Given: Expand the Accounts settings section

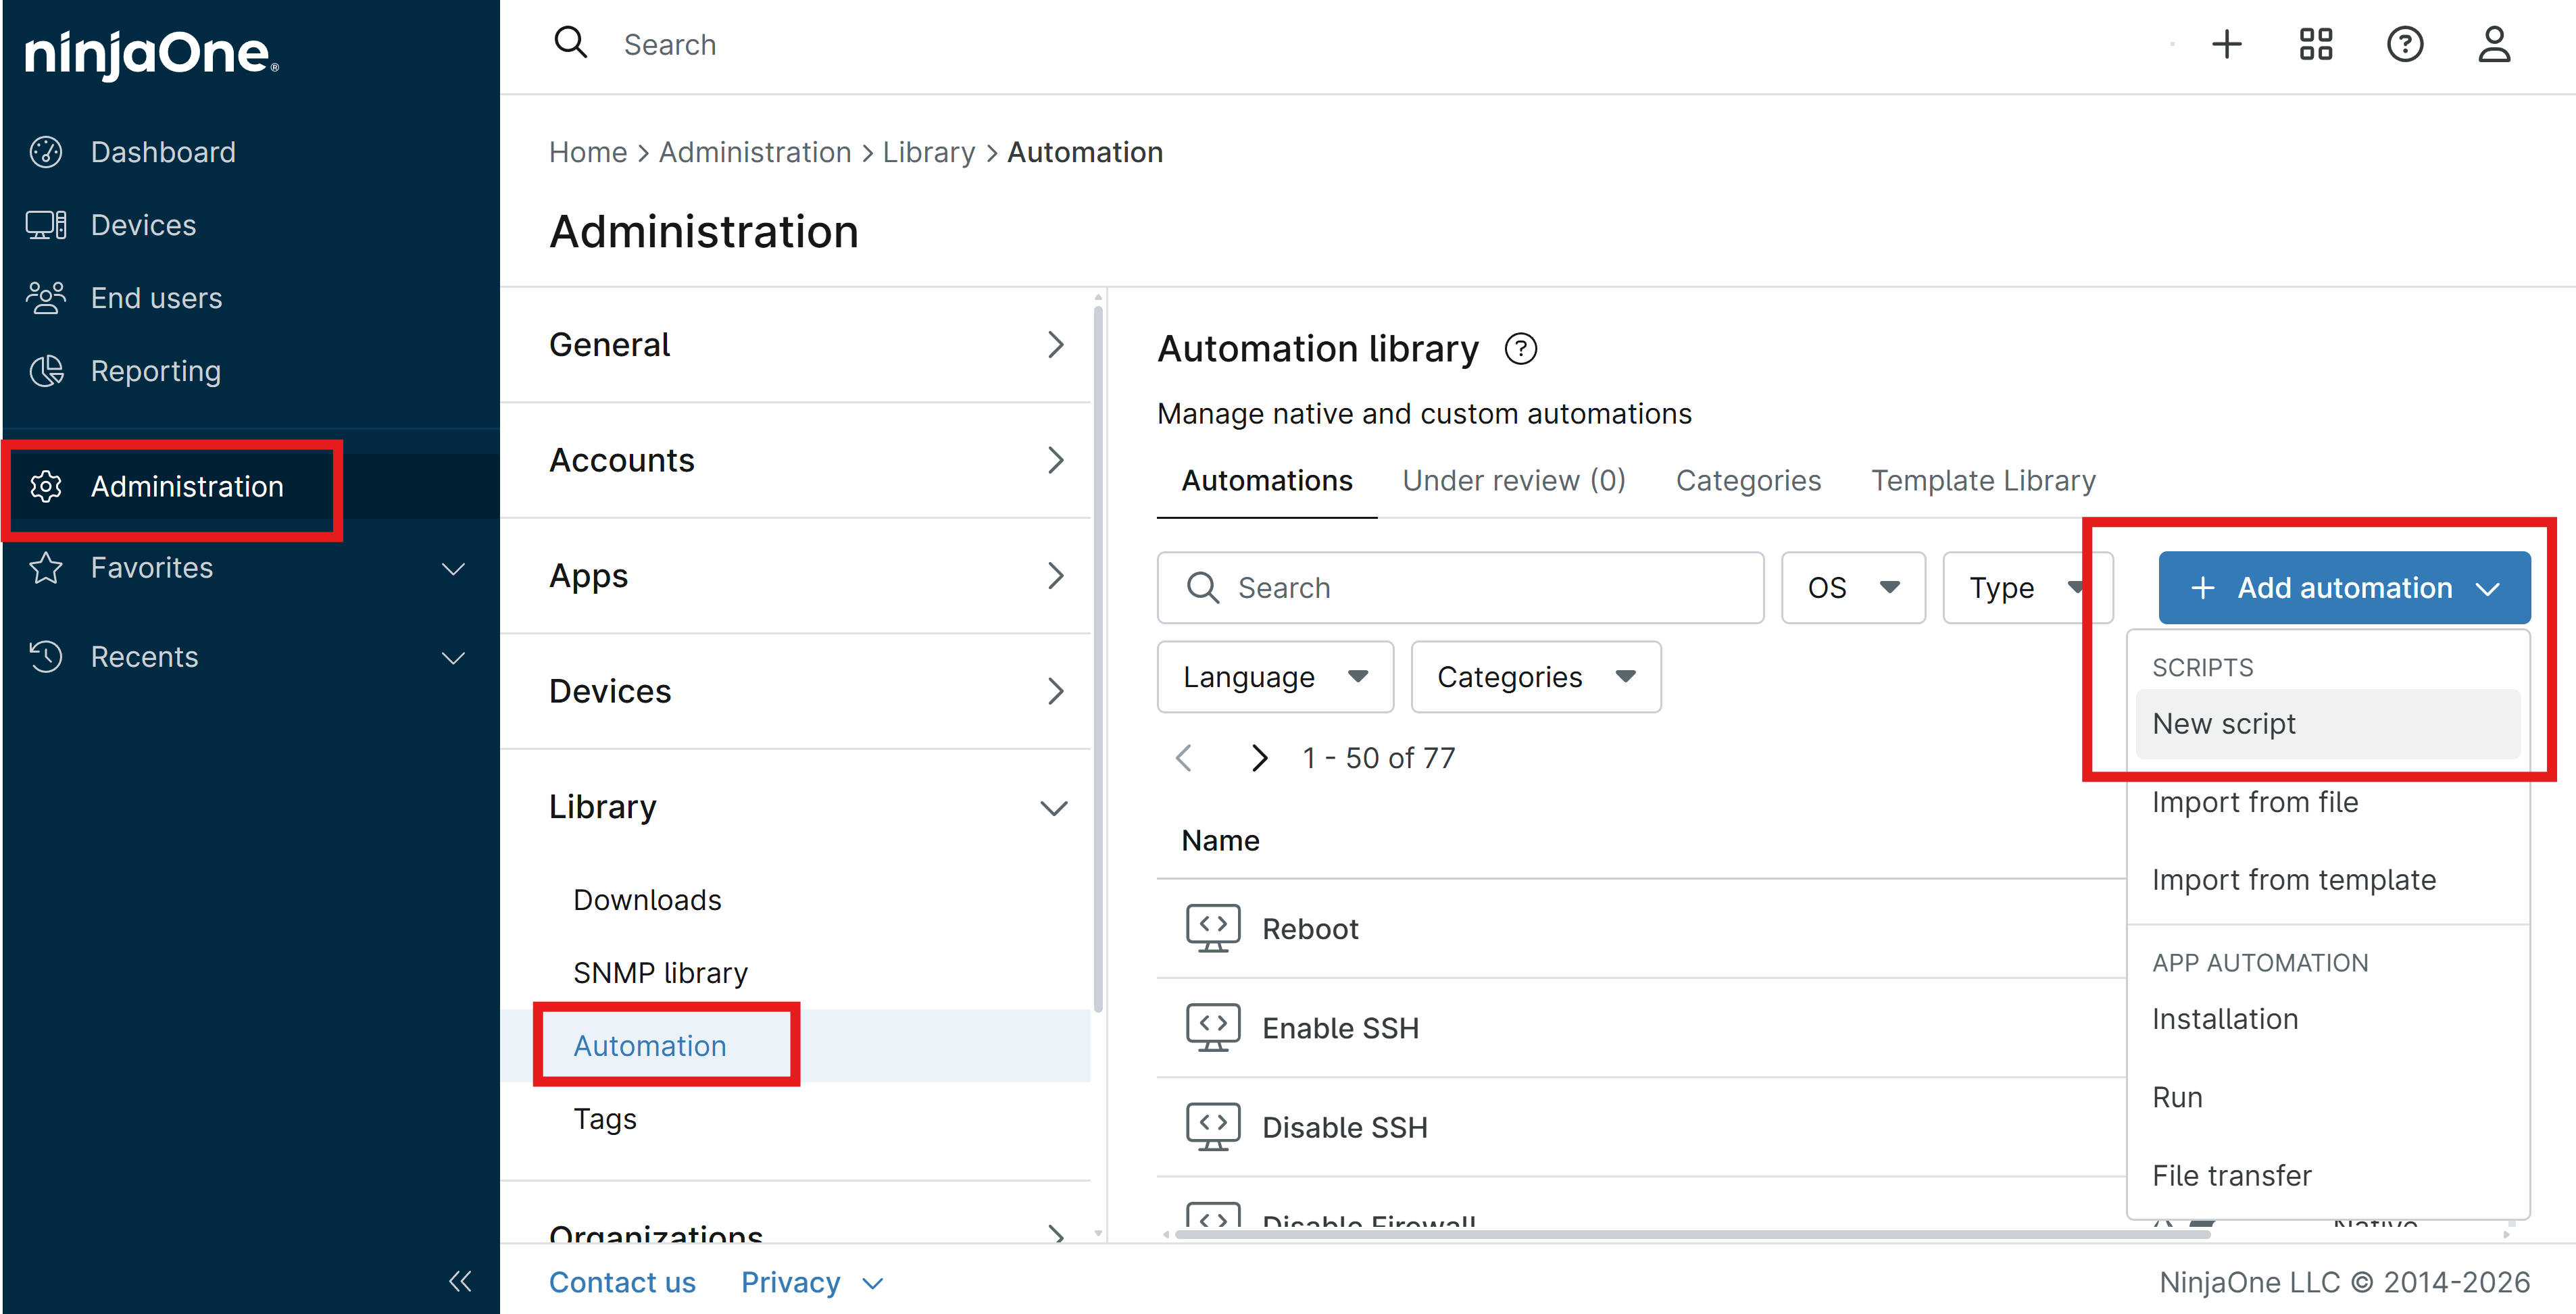Looking at the screenshot, I should pos(808,460).
